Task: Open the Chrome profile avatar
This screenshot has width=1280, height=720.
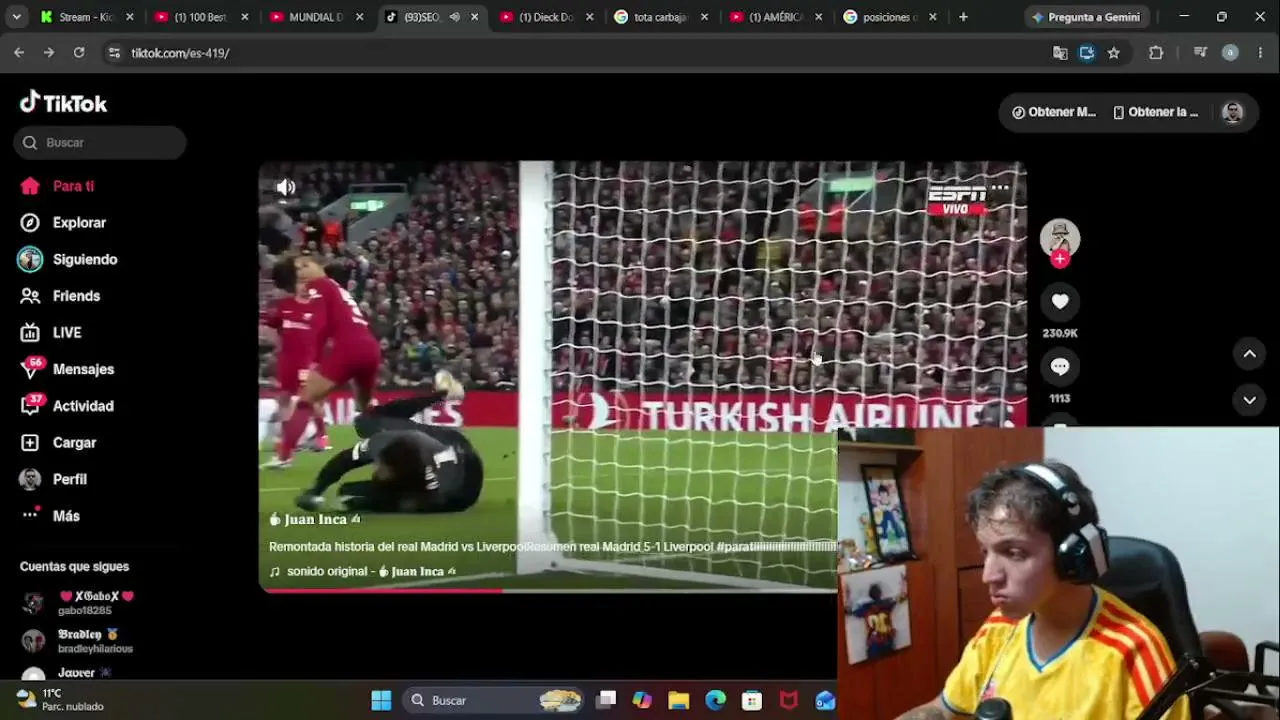Action: [1230, 53]
